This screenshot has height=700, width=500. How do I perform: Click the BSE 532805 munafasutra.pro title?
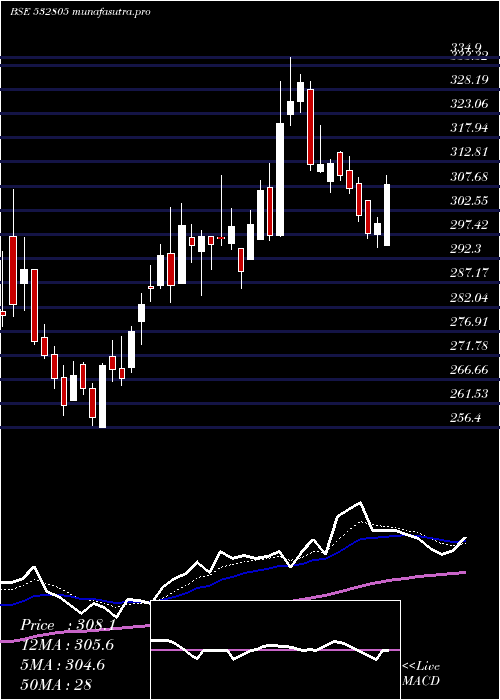[x=80, y=12]
